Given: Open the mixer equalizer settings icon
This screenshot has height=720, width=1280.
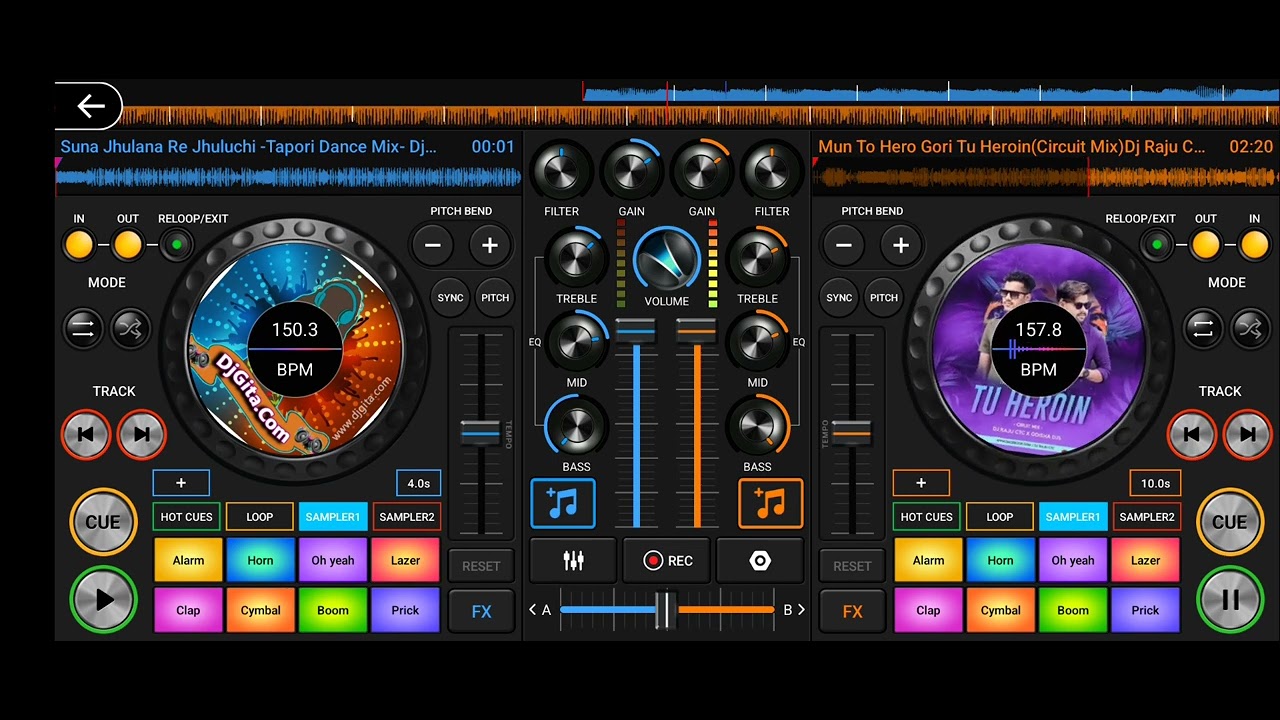Looking at the screenshot, I should tap(573, 561).
